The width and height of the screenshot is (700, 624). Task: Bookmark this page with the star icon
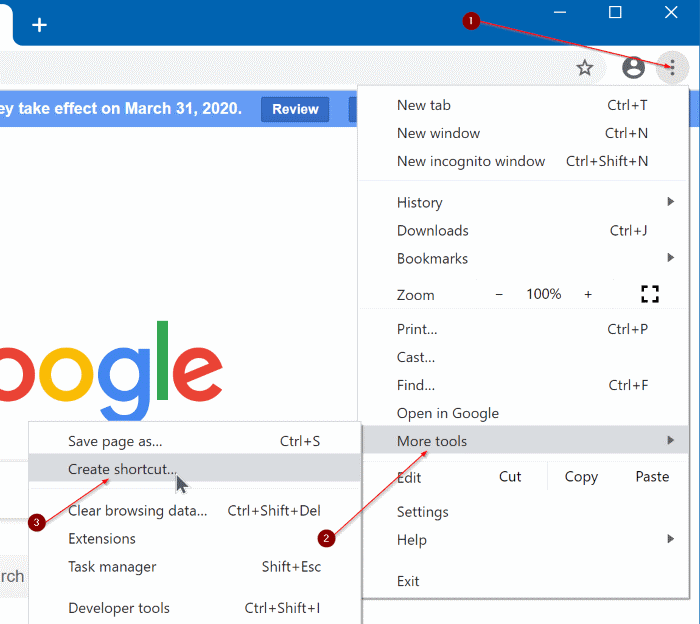click(584, 68)
